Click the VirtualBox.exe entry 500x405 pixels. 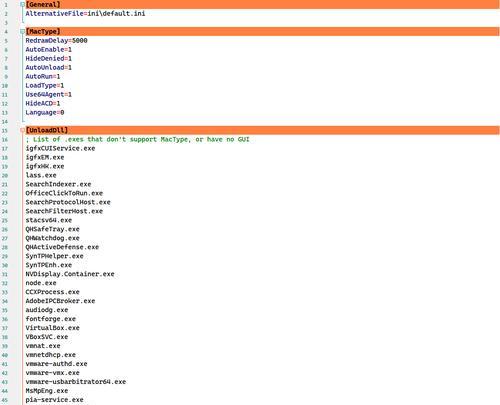click(x=53, y=328)
